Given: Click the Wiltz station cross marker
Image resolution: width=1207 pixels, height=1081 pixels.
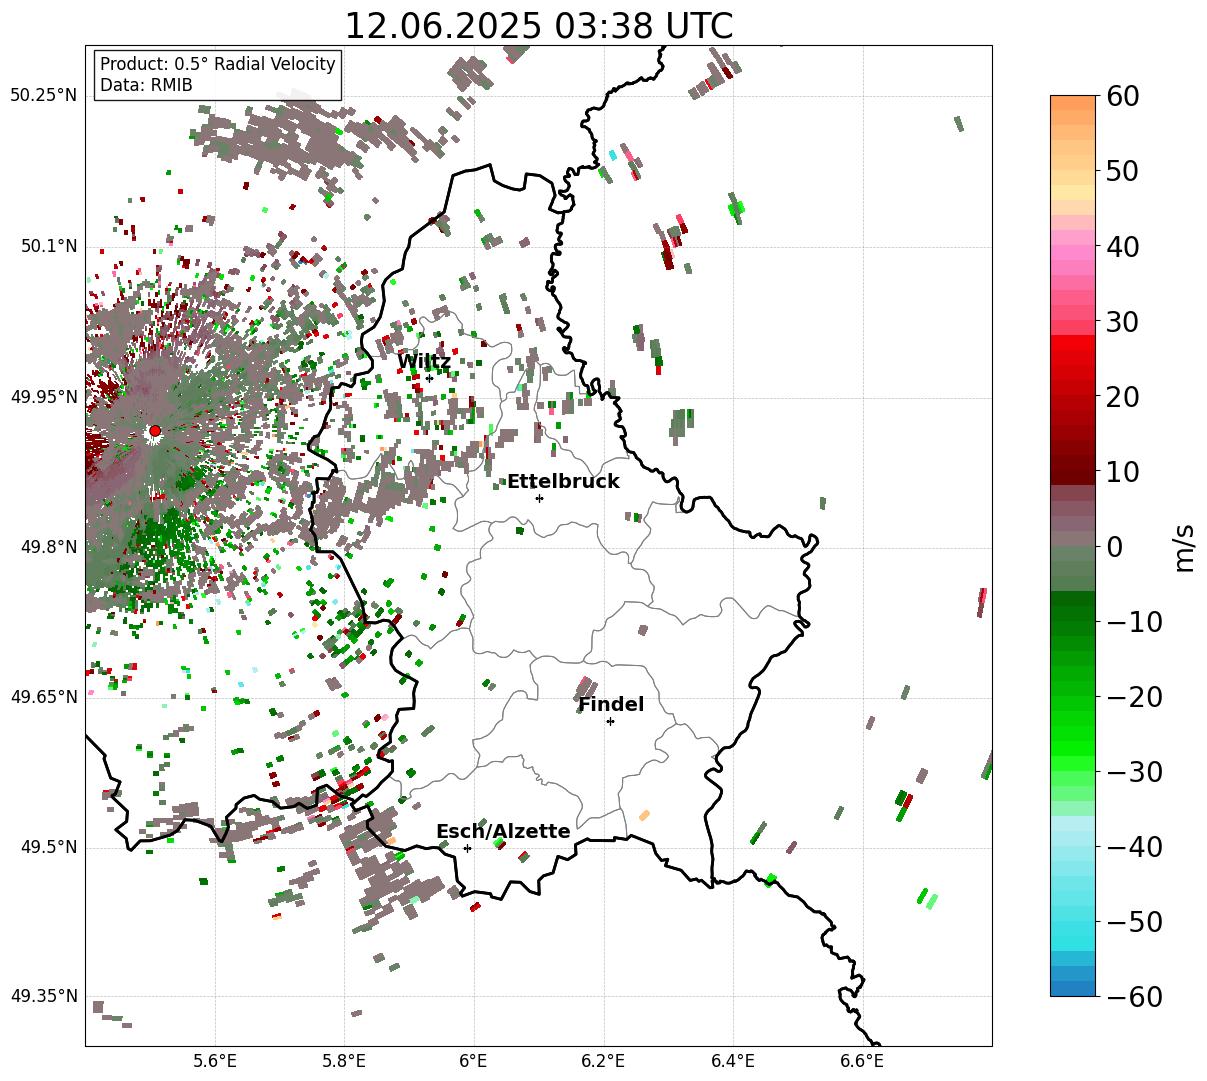Looking at the screenshot, I should 430,378.
